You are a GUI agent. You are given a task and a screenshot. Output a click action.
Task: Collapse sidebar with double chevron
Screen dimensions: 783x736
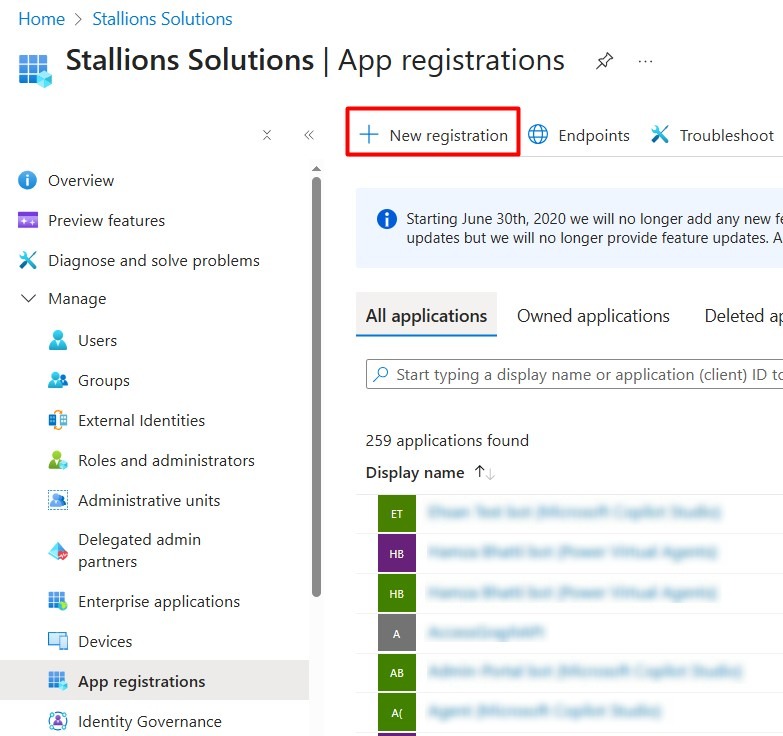click(309, 135)
